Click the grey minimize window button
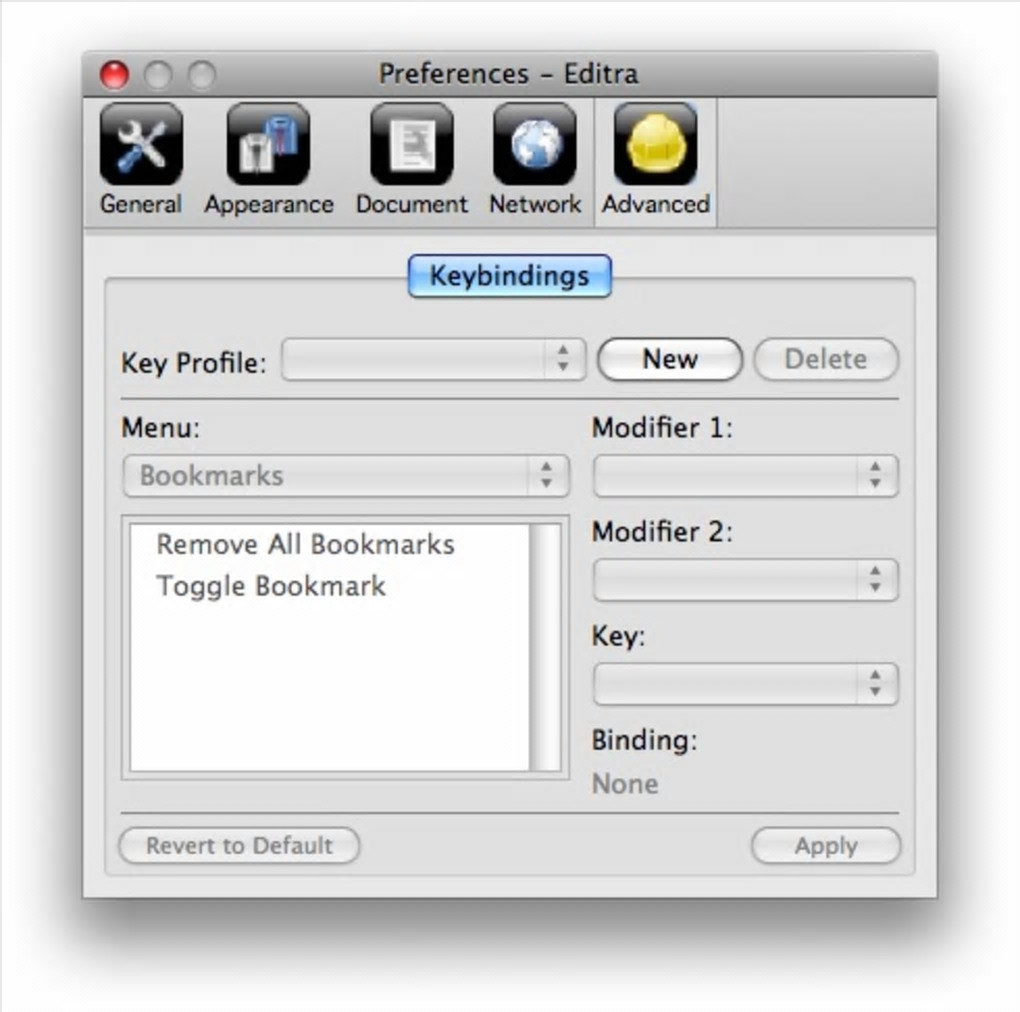The width and height of the screenshot is (1020, 1012). point(158,75)
